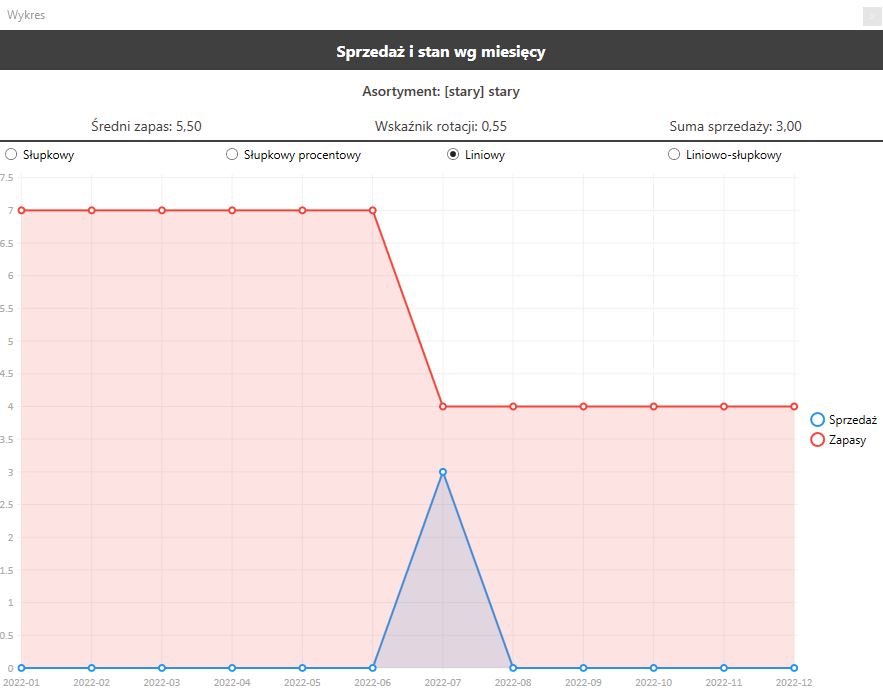Screen dimensions: 883x691
Task: Click the Wskaźnik rotacji indicator text
Action: (440, 126)
